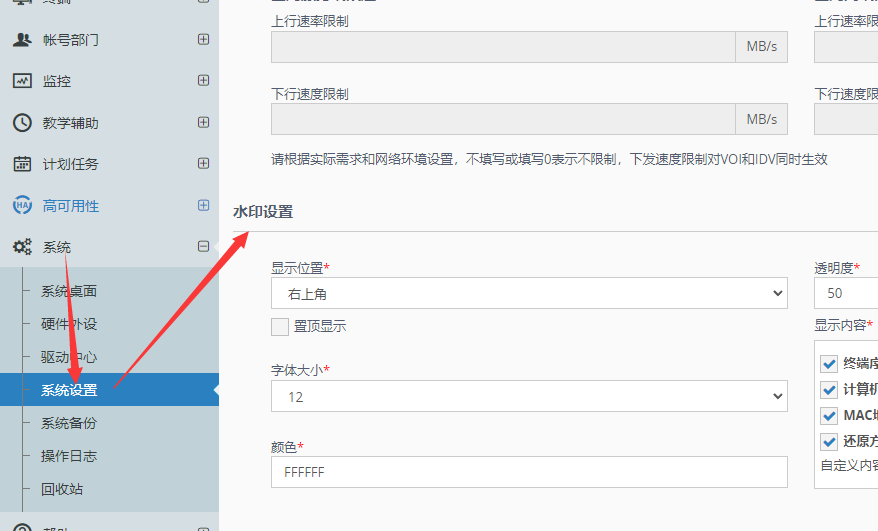Screen dimensions: 878x531
Task: Open 操作日志 from the sidebar
Action: 69,456
